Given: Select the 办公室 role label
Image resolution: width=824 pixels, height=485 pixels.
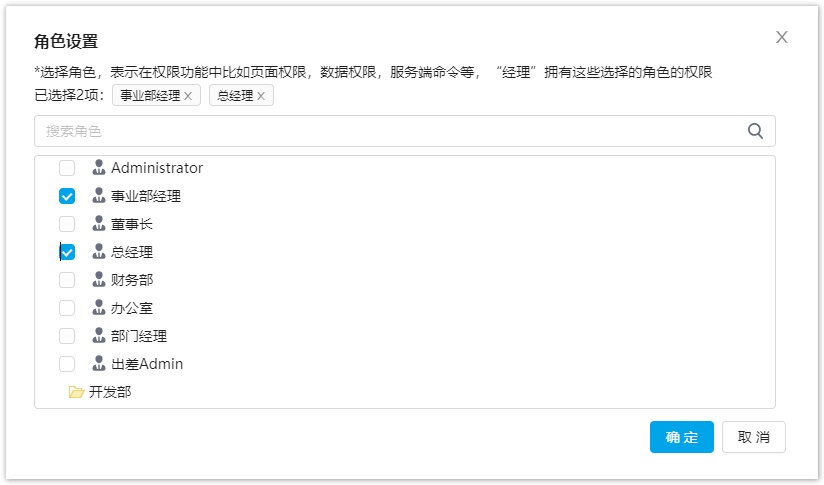Looking at the screenshot, I should (132, 308).
